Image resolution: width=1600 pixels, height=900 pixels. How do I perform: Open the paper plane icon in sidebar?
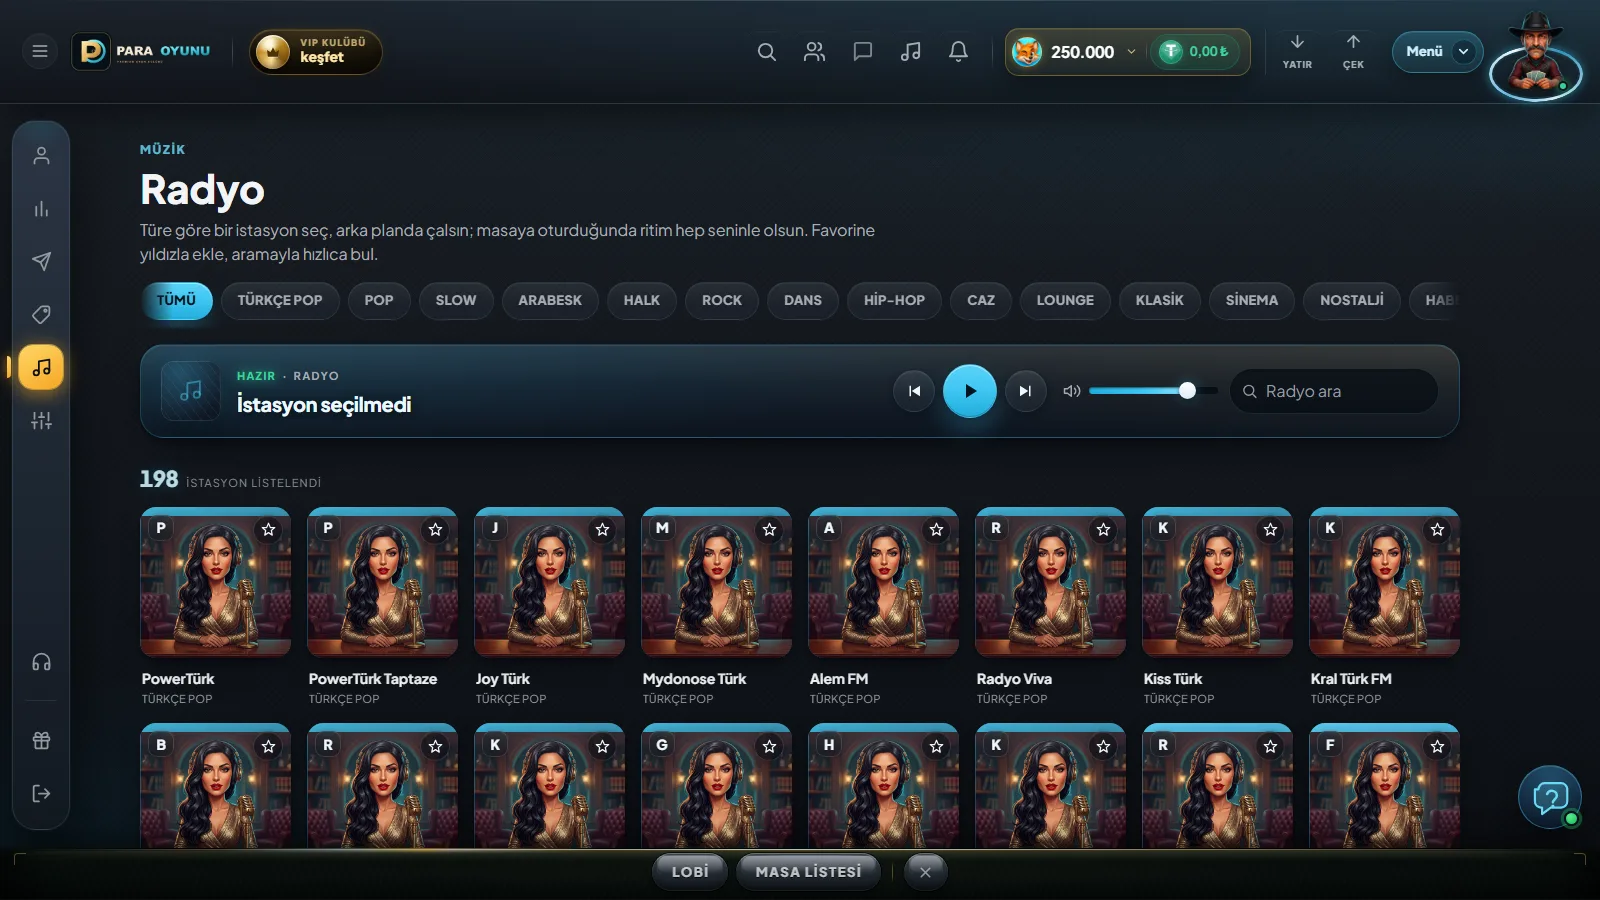[41, 262]
